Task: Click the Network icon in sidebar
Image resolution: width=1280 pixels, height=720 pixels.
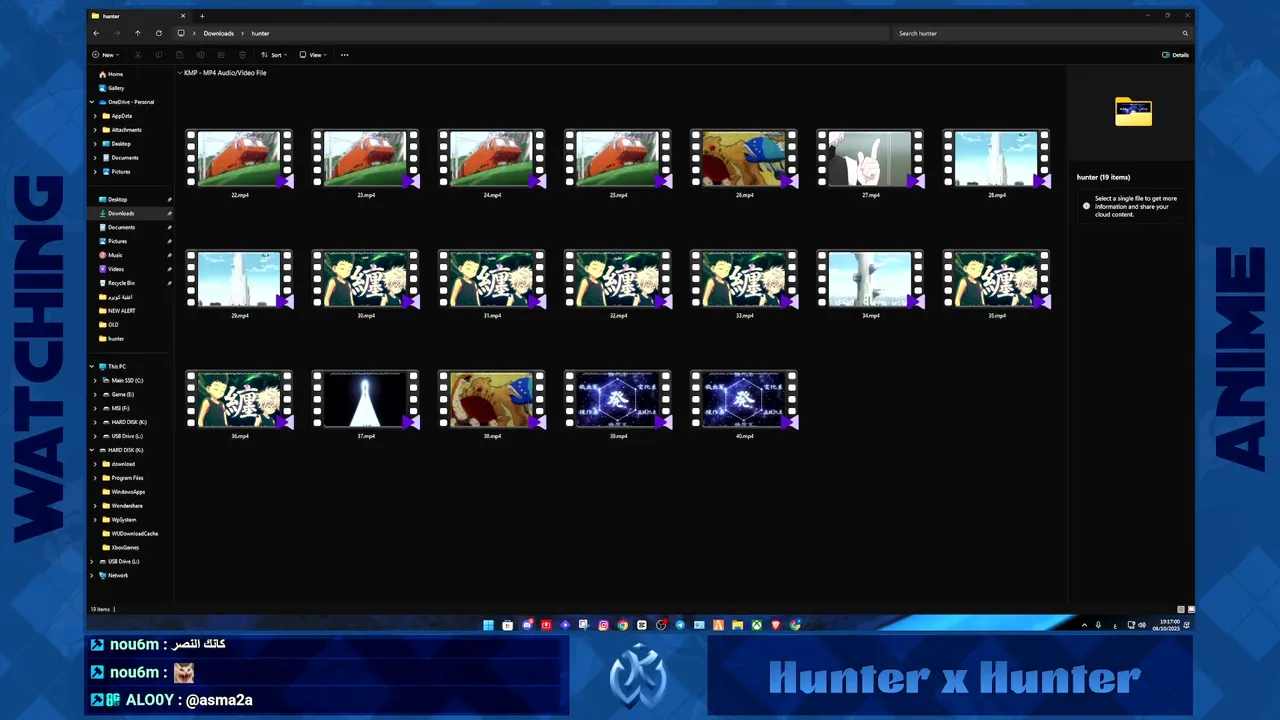Action: [x=102, y=575]
